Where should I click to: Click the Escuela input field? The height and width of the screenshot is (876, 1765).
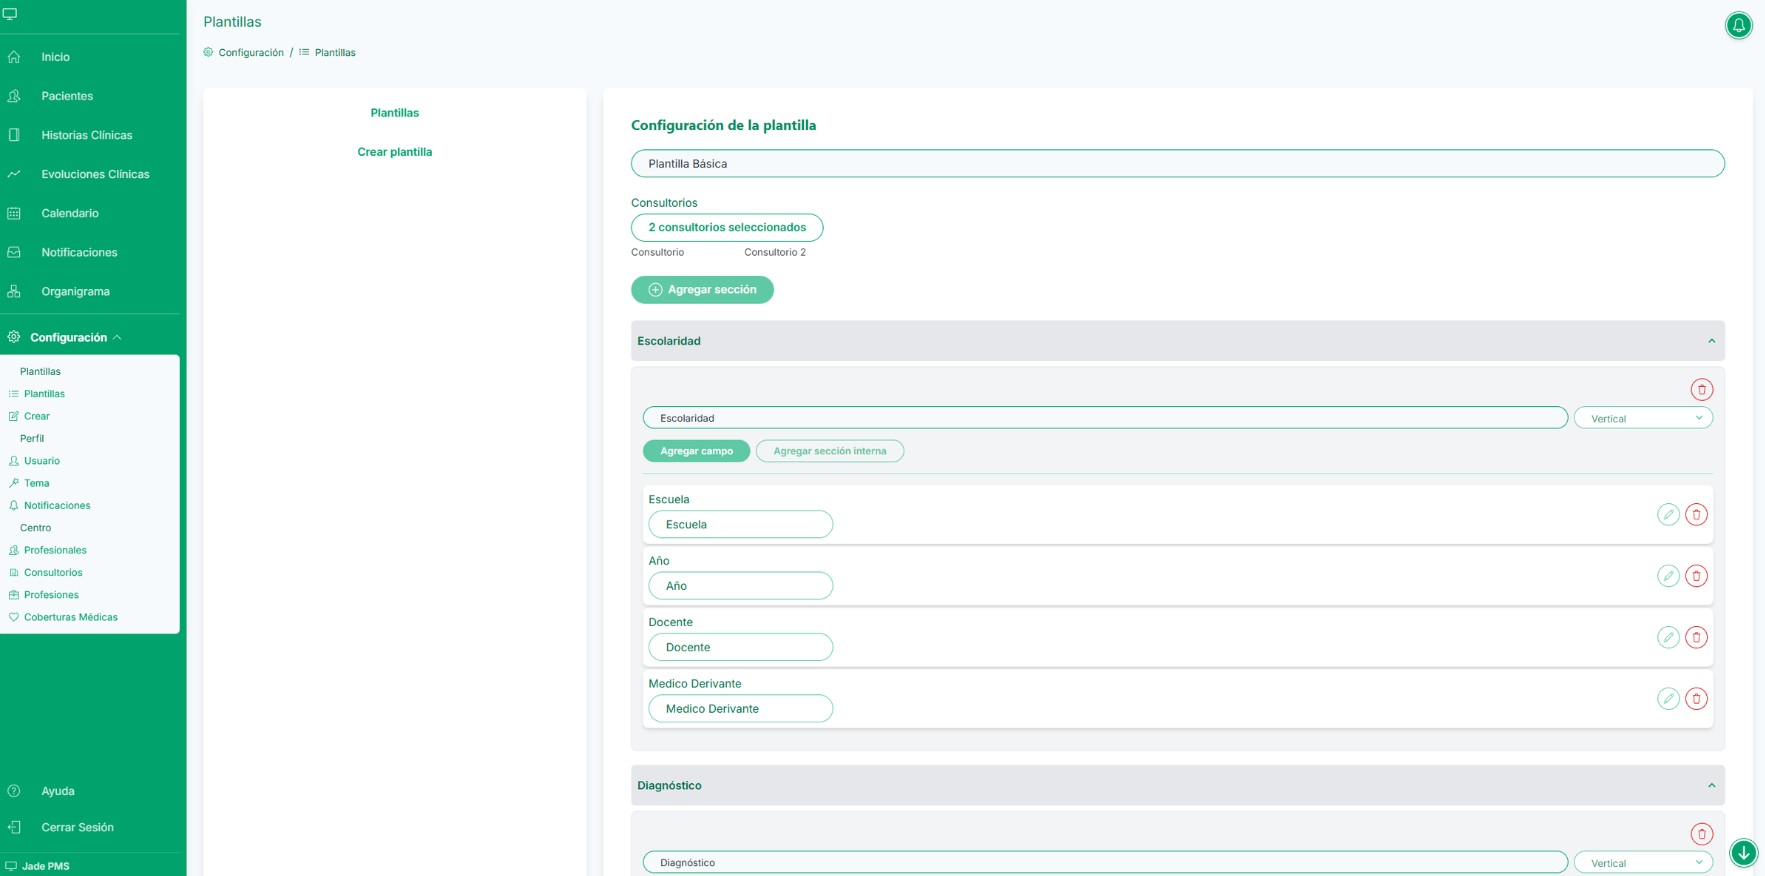pos(741,524)
